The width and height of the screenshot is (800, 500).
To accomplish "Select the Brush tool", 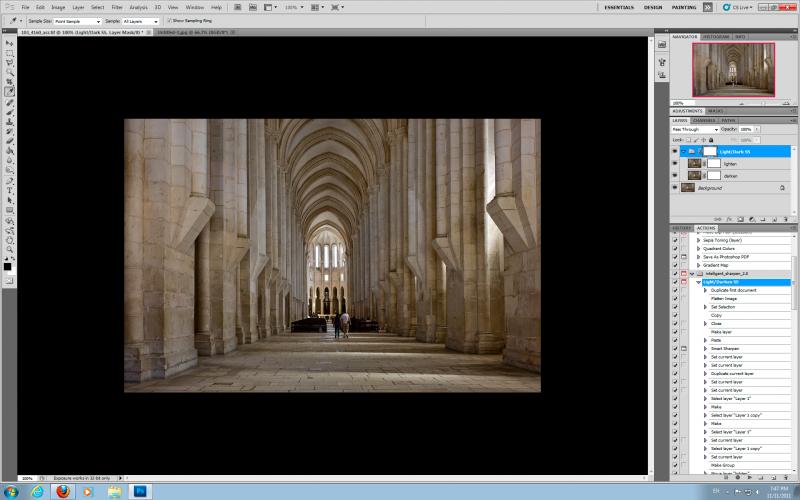I will click(9, 113).
